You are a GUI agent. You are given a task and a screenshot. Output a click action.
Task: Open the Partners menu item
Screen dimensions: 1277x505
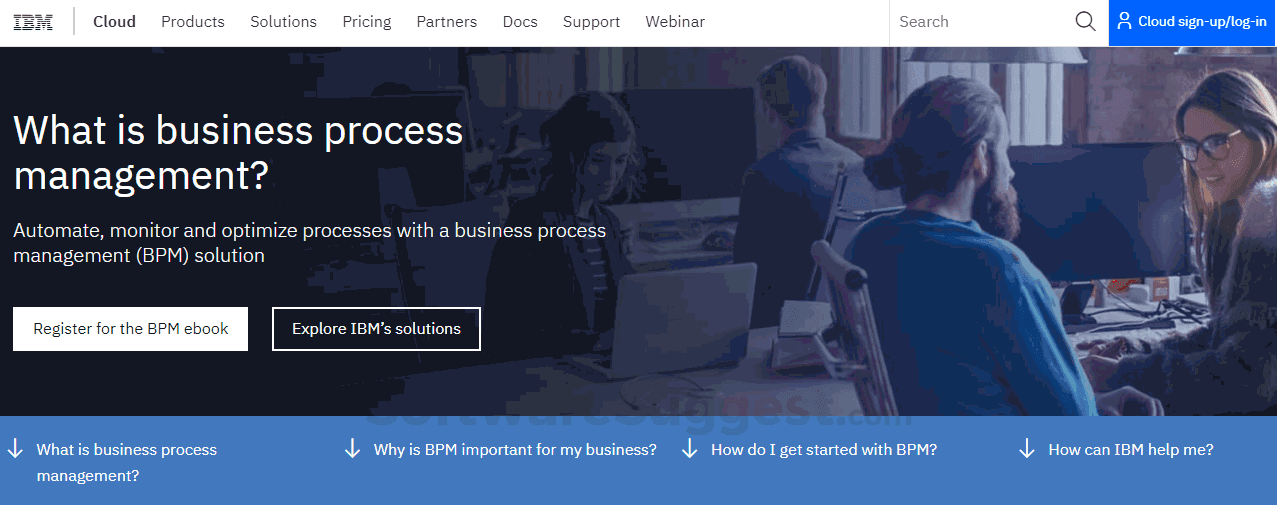pyautogui.click(x=447, y=22)
